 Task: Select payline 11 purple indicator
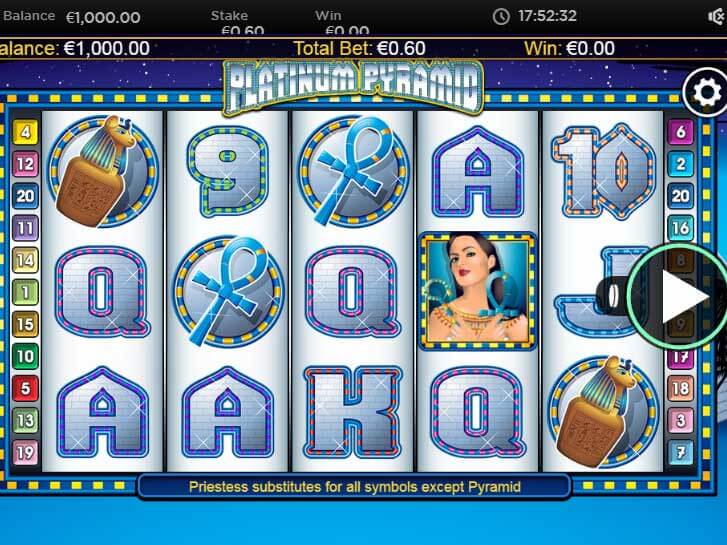25,228
